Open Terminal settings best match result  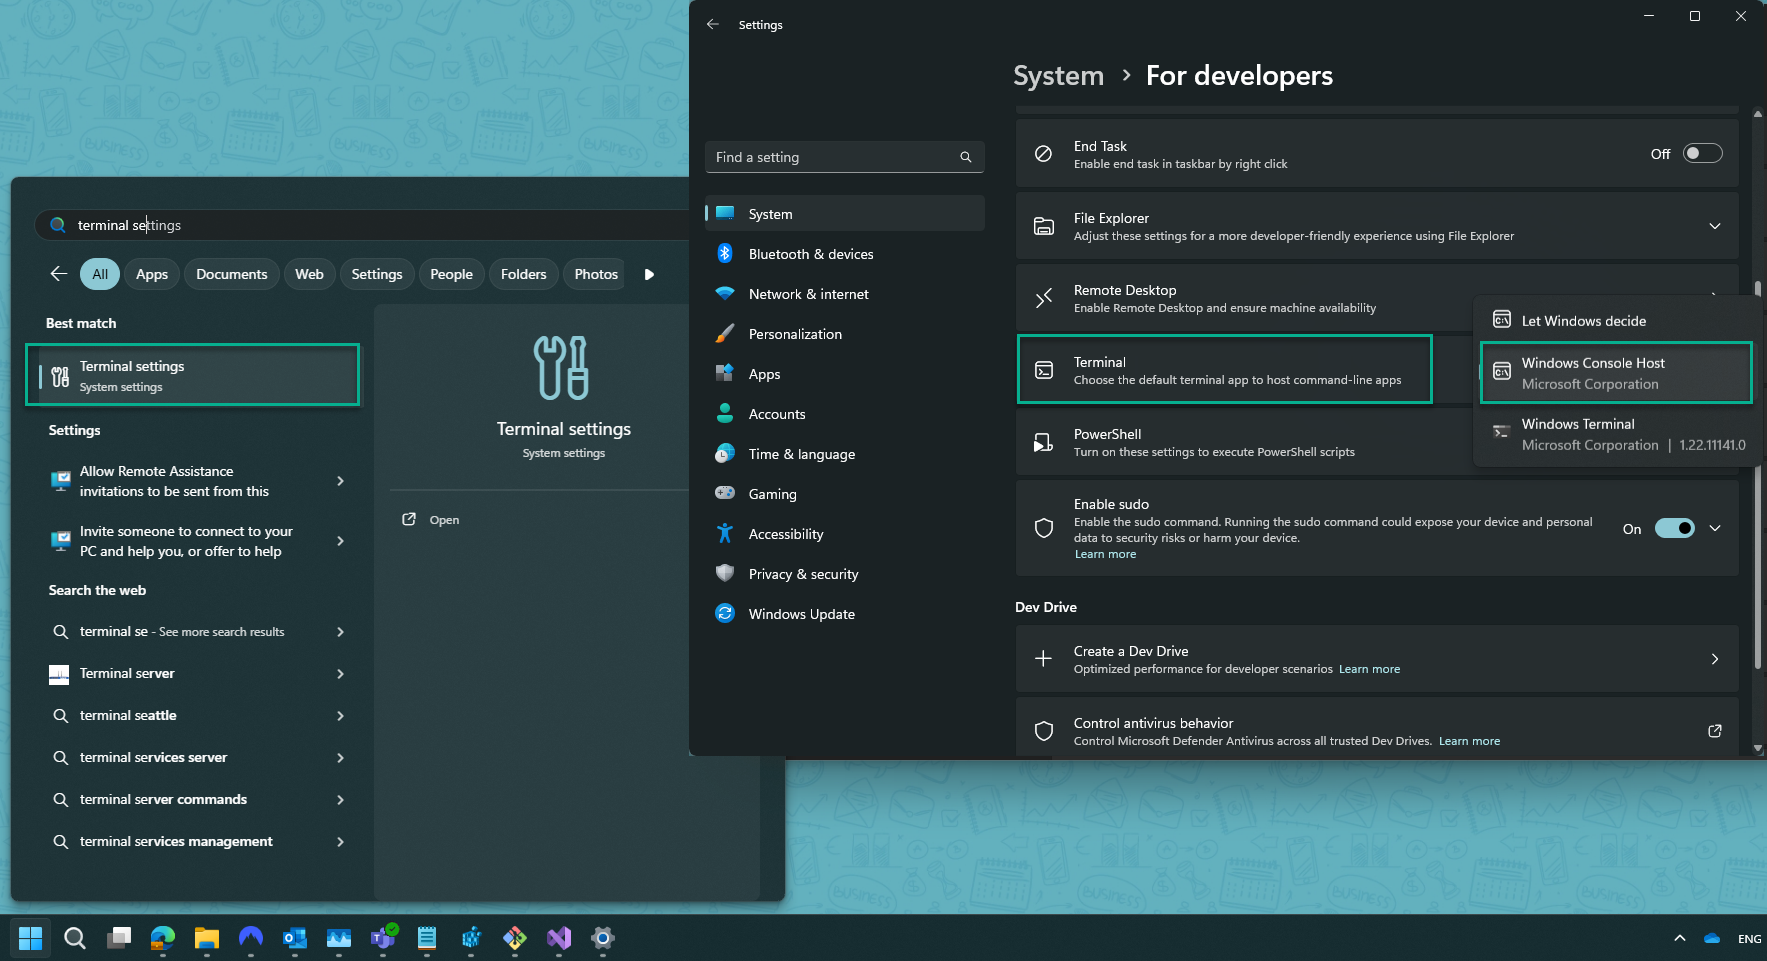pyautogui.click(x=192, y=375)
